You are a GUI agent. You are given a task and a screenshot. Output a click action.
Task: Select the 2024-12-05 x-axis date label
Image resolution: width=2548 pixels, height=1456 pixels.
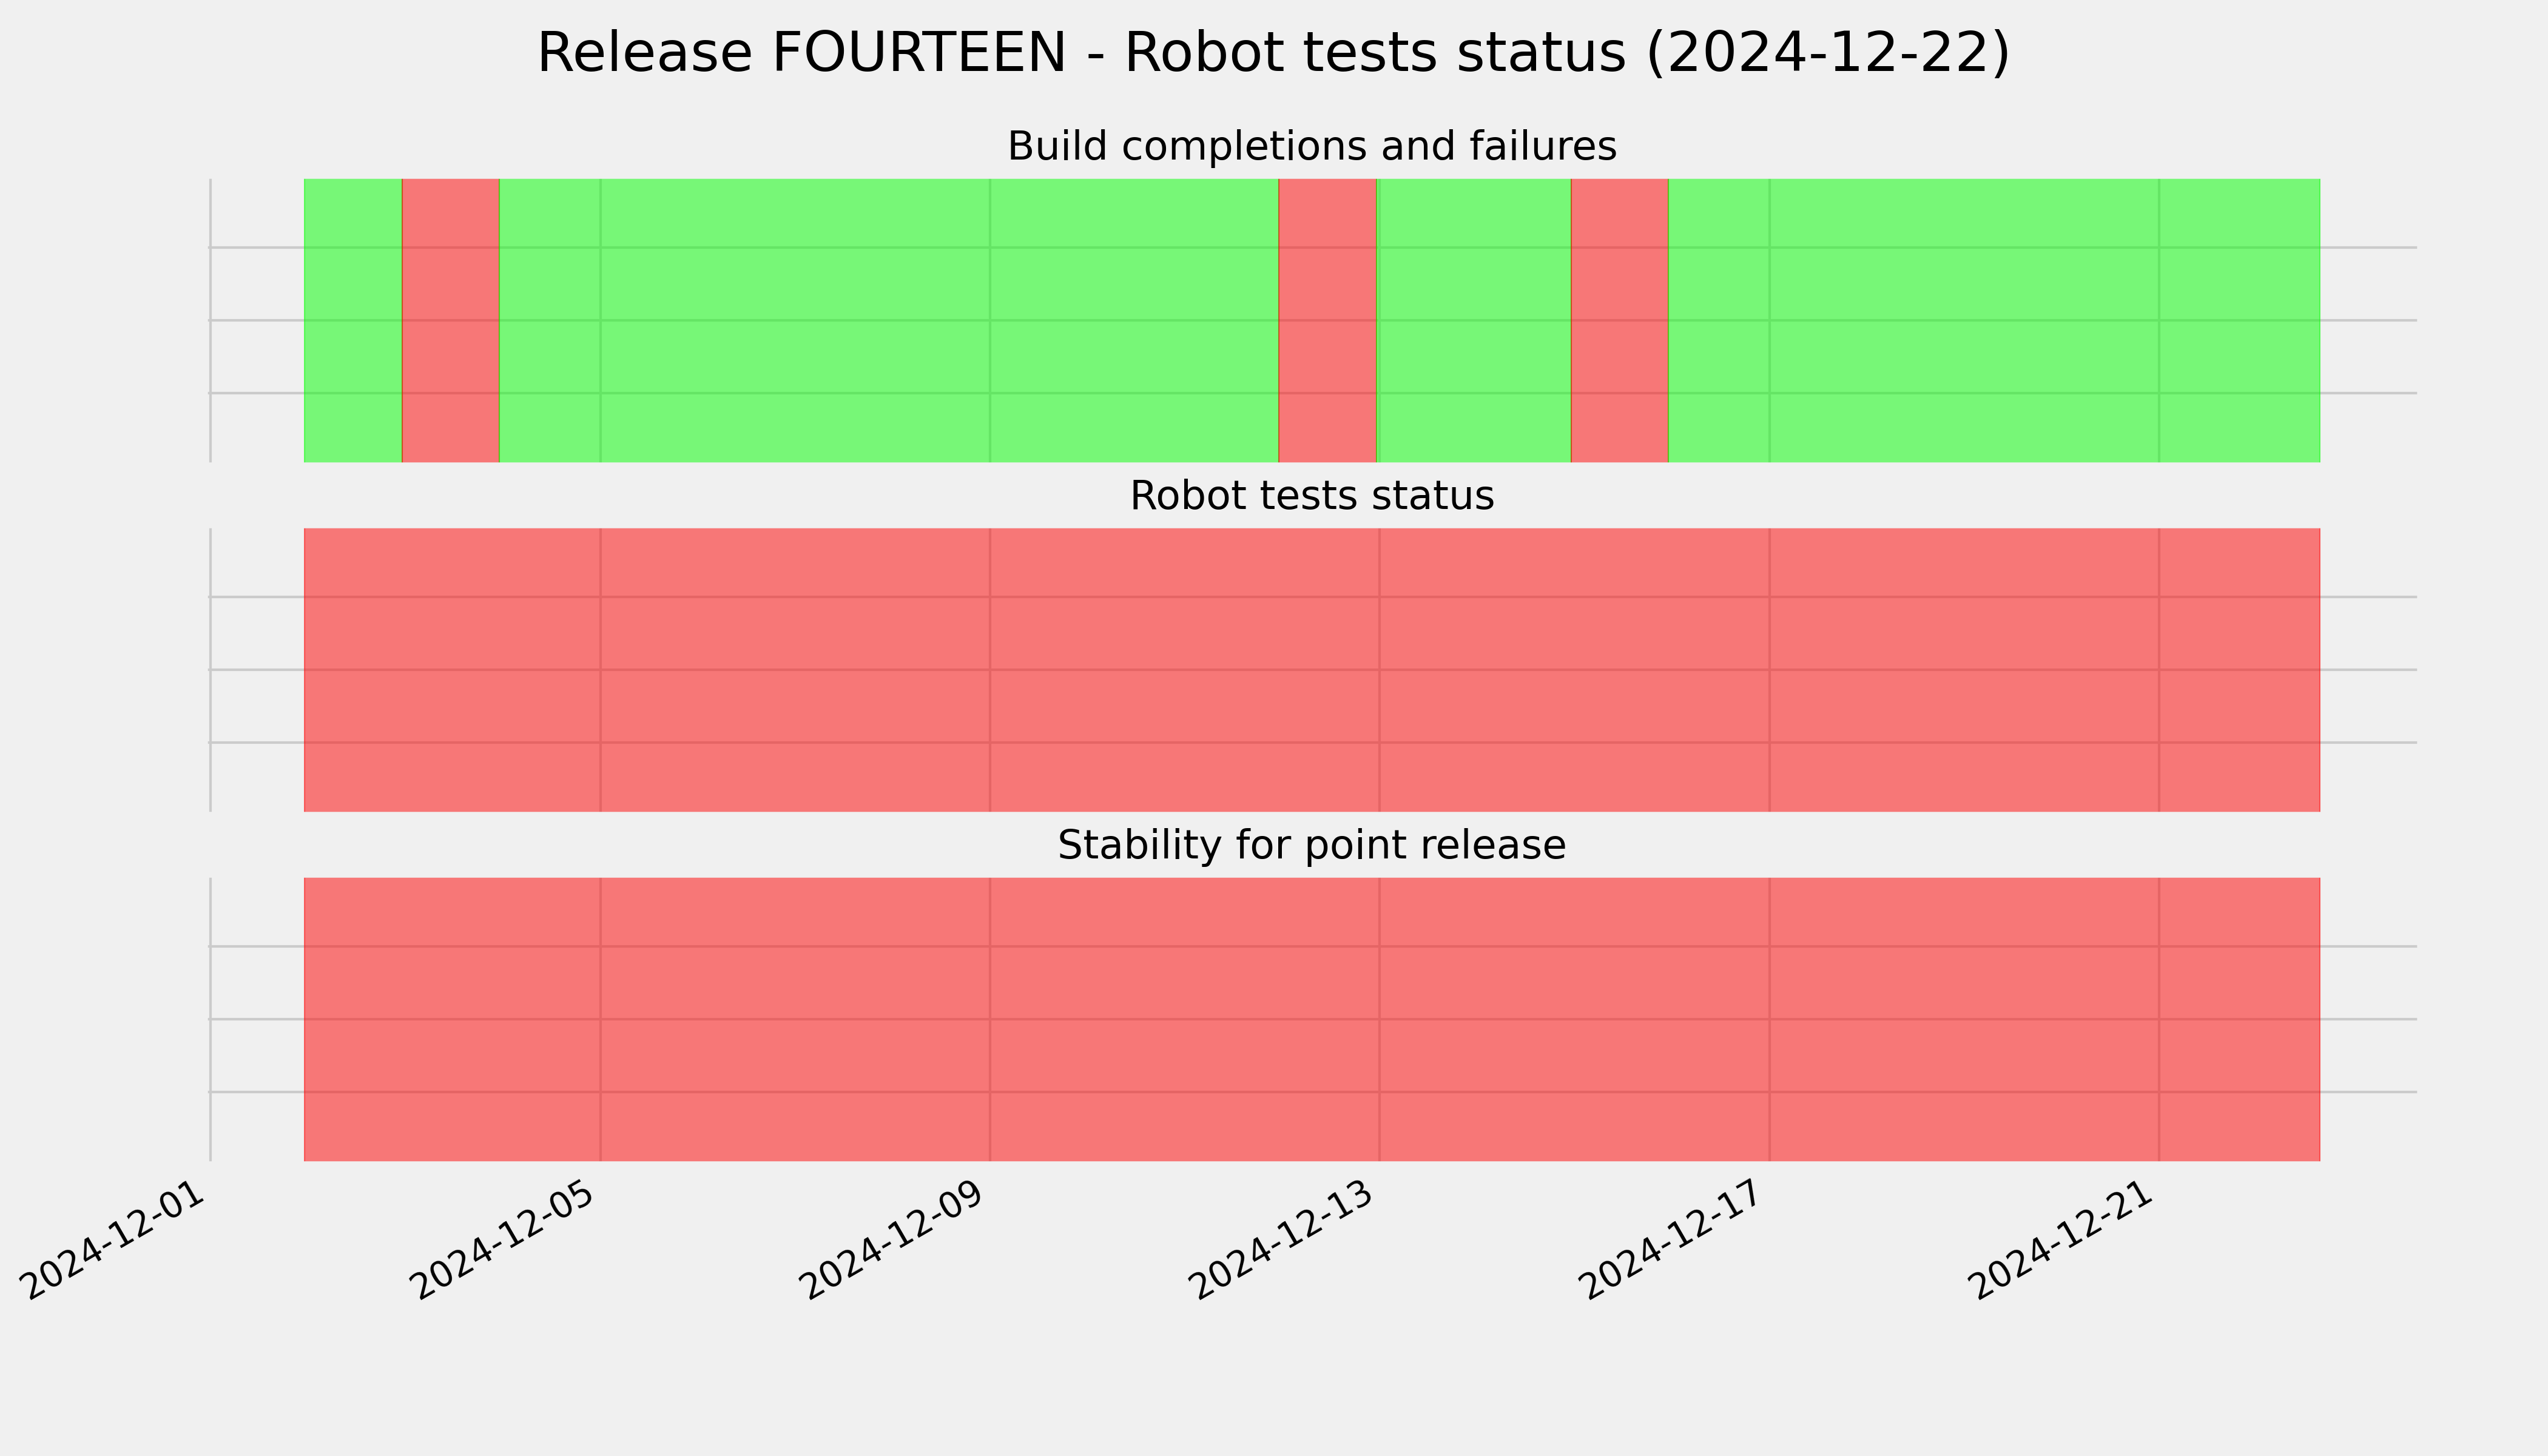tap(507, 1240)
